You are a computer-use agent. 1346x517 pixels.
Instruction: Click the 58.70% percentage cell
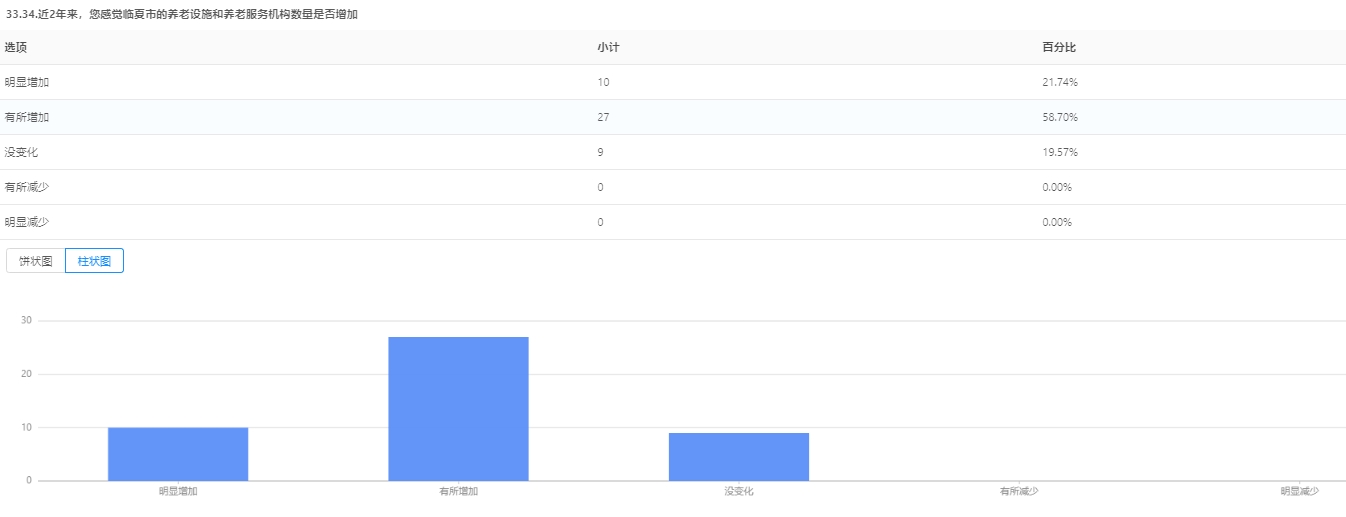1059,117
